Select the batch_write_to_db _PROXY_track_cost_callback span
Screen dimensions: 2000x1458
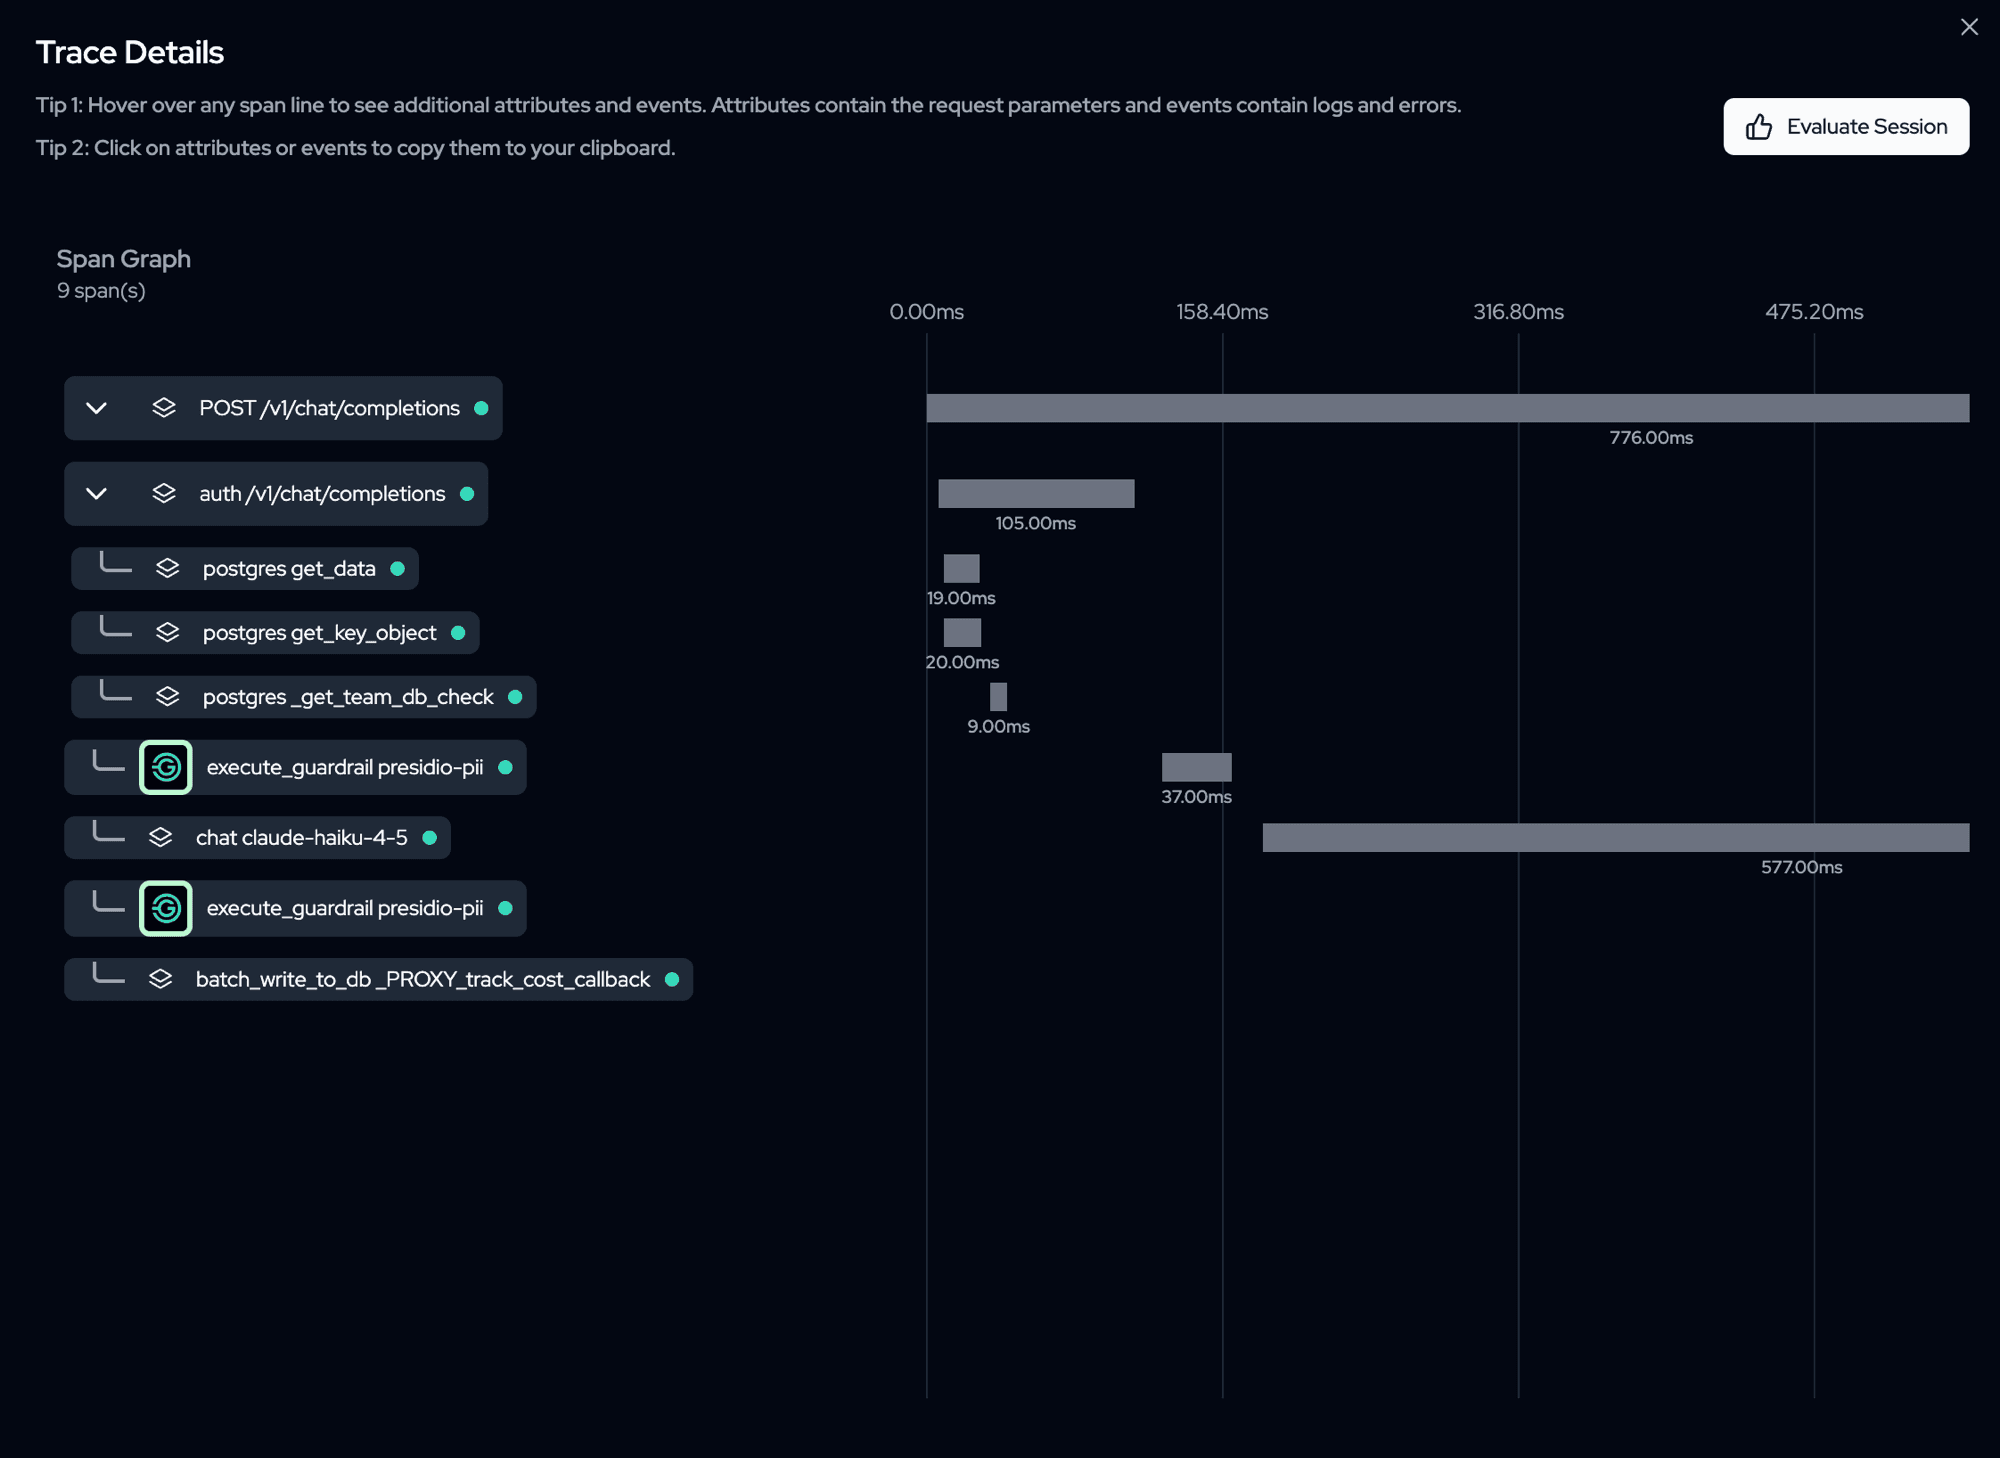378,980
